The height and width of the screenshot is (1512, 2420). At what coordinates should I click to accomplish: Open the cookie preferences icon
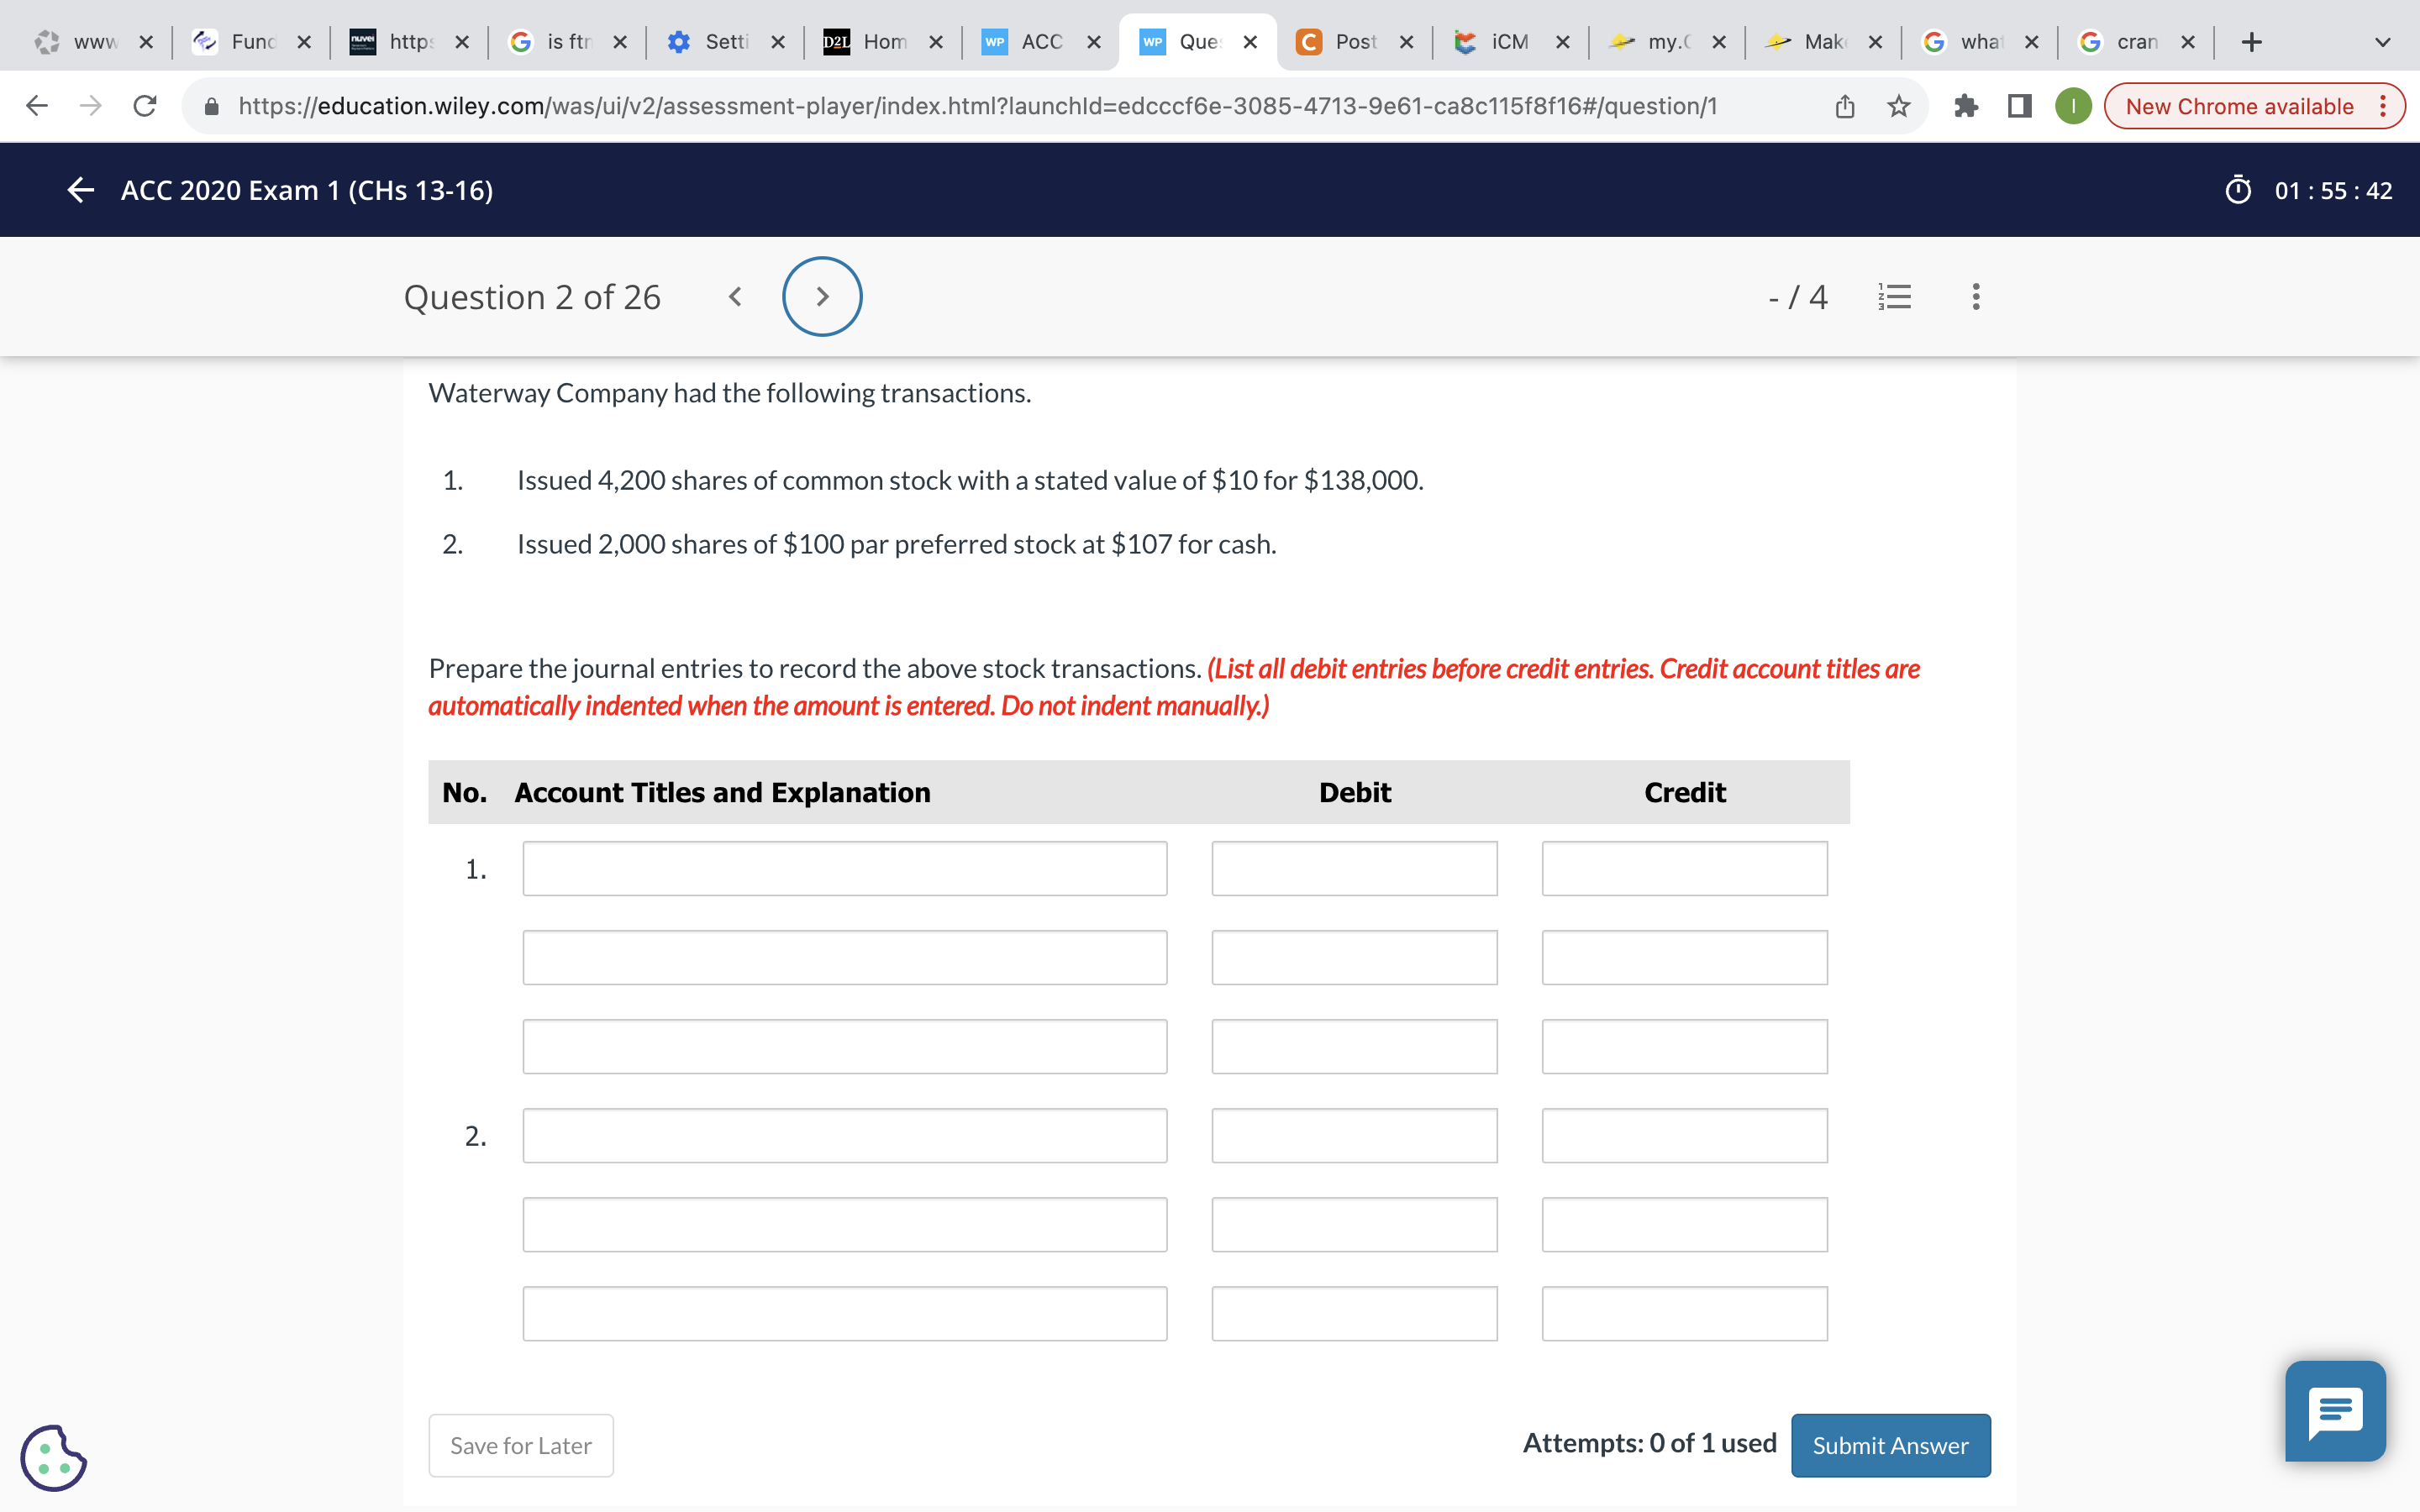click(53, 1458)
